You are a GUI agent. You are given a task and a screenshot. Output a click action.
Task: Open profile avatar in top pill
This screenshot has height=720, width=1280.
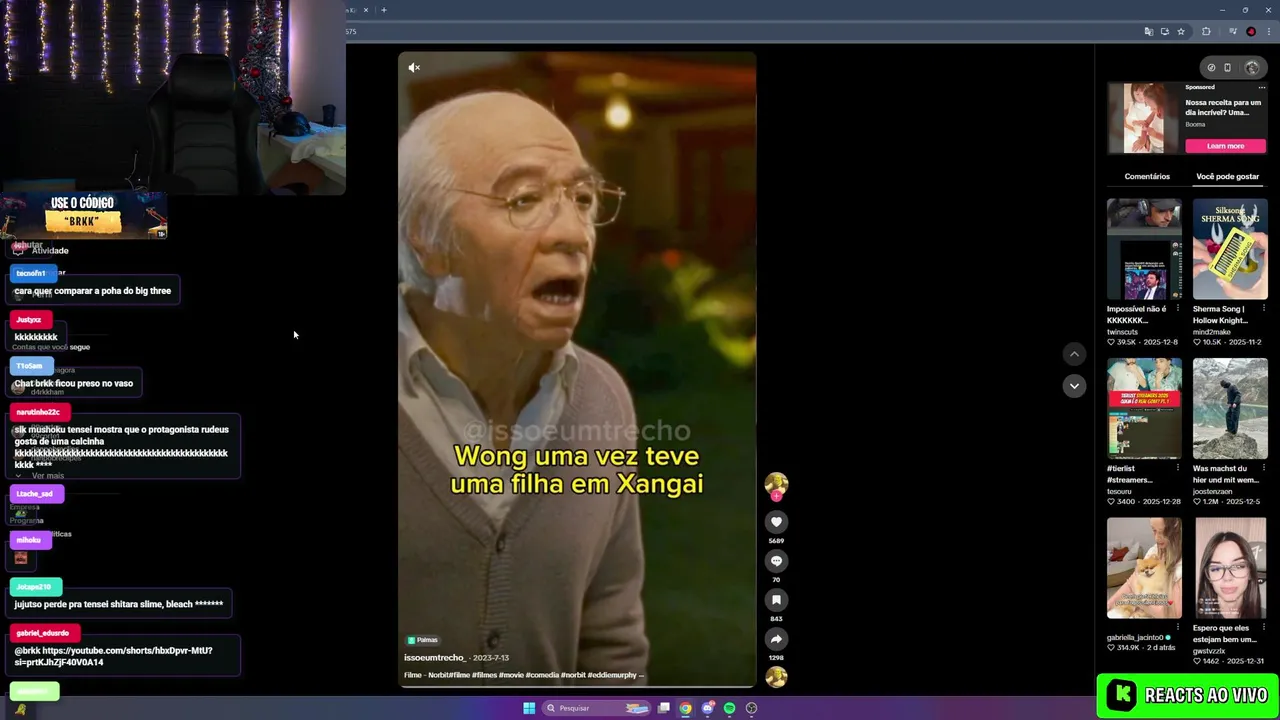click(x=1252, y=68)
